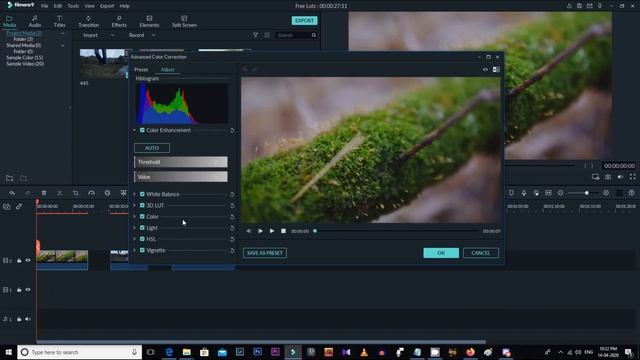Delete selected clip with trash icon

coord(44,193)
